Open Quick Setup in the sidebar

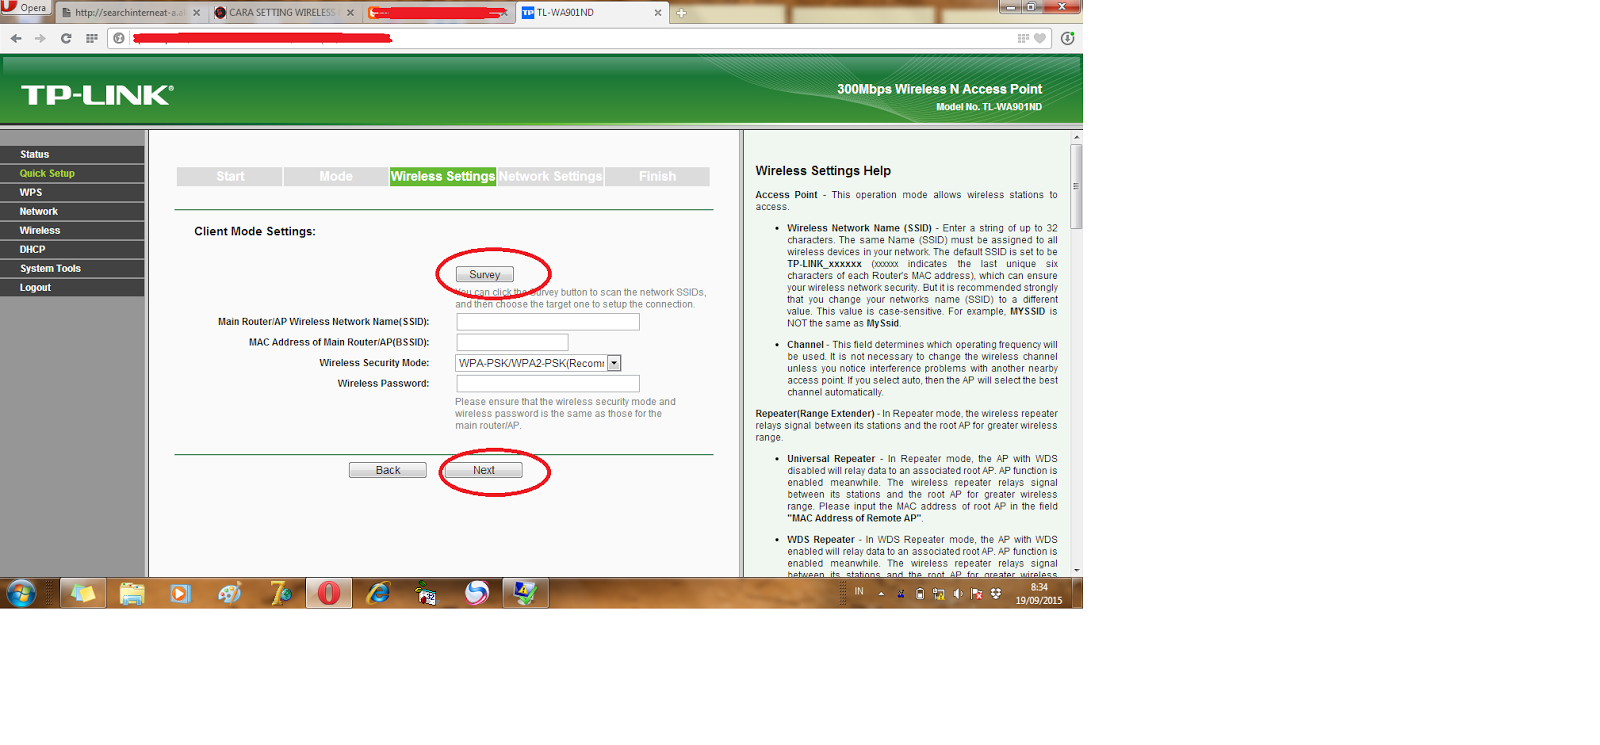tap(72, 173)
